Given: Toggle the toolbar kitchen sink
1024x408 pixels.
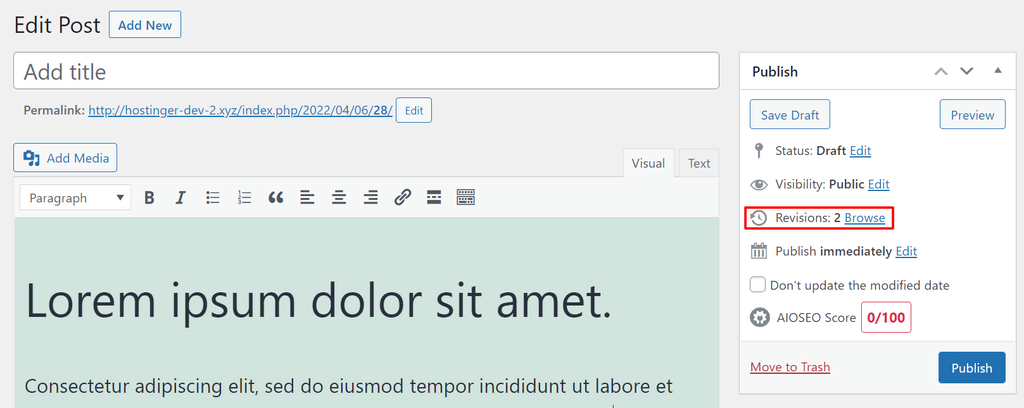Looking at the screenshot, I should click(x=465, y=198).
